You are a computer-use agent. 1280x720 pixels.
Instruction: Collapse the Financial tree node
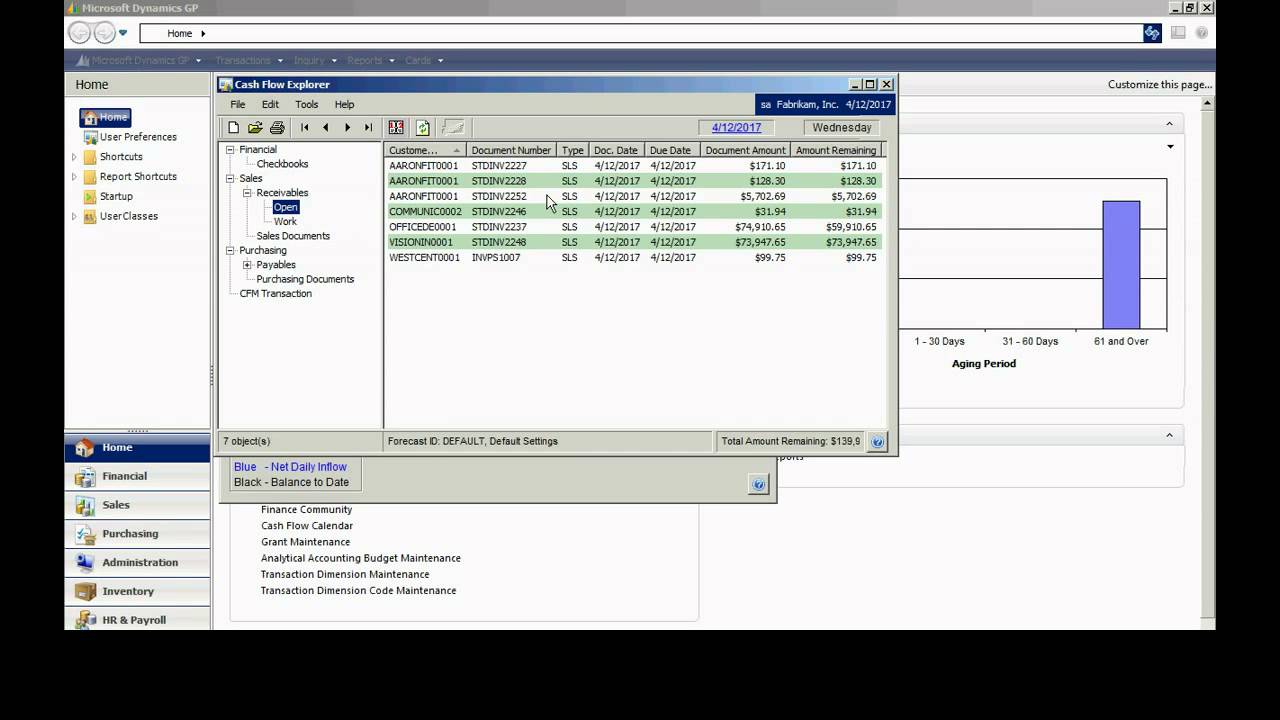click(230, 150)
